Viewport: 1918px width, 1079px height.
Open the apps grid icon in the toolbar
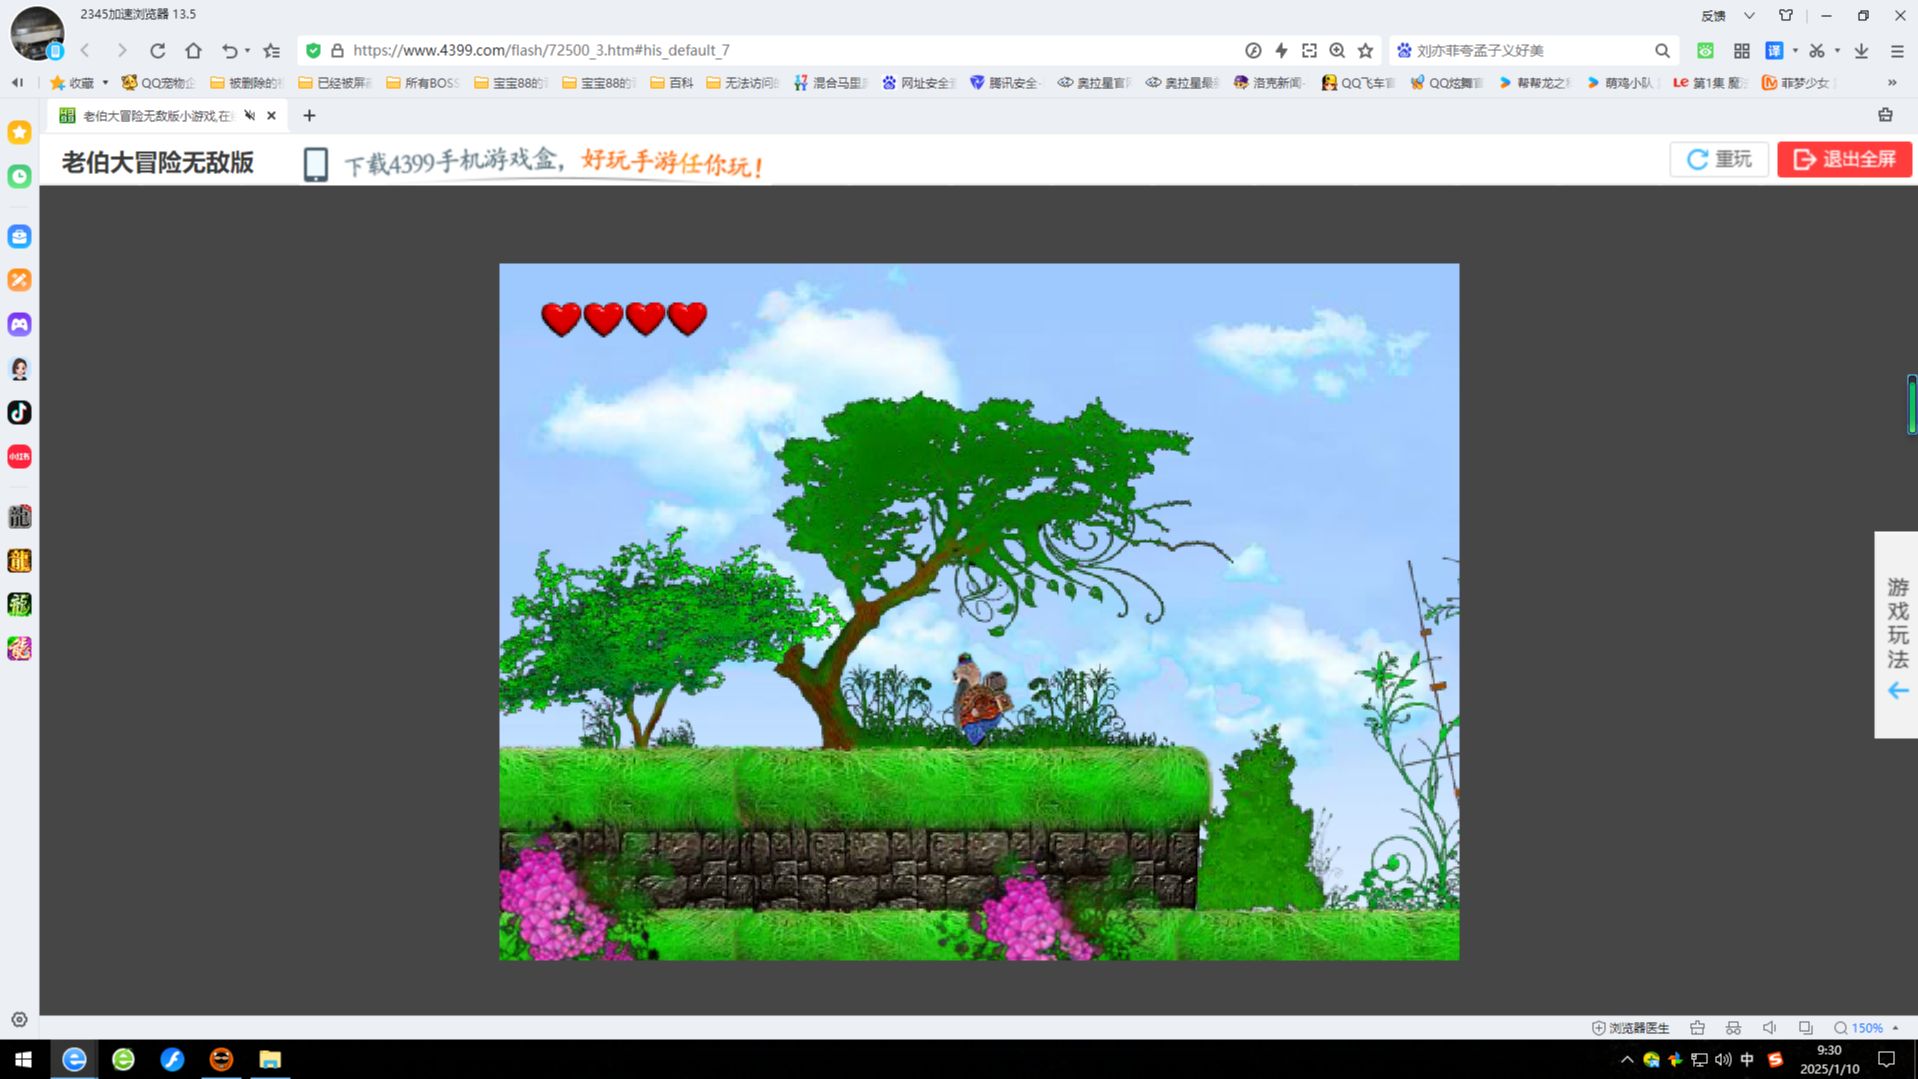[1741, 50]
